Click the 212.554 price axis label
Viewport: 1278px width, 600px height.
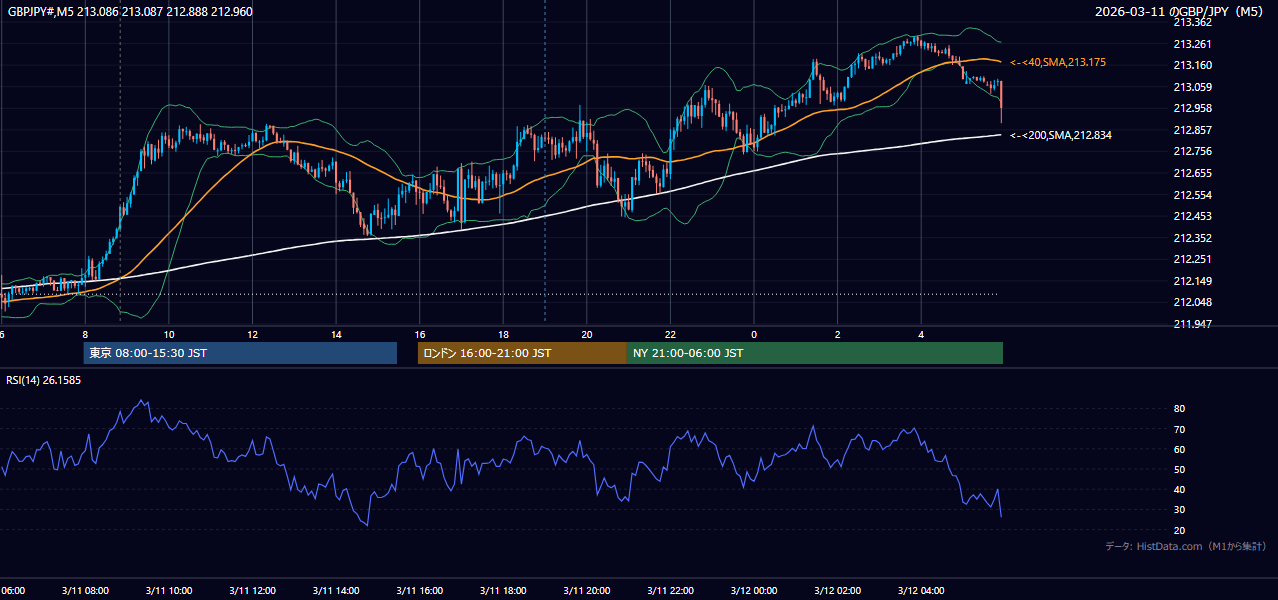pos(1192,195)
